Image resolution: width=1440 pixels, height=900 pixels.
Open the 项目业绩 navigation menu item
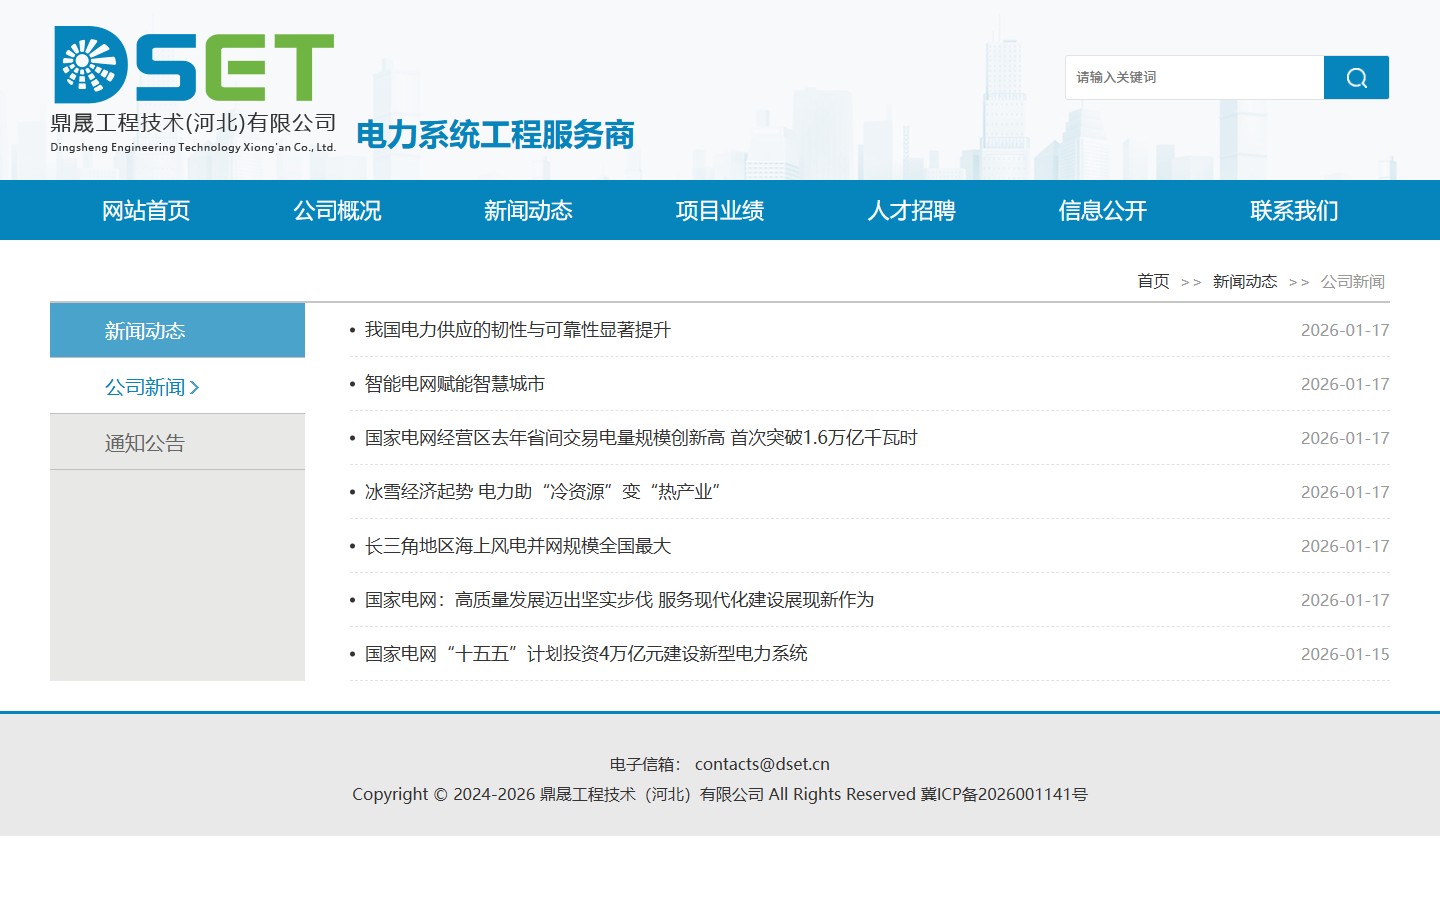(720, 210)
